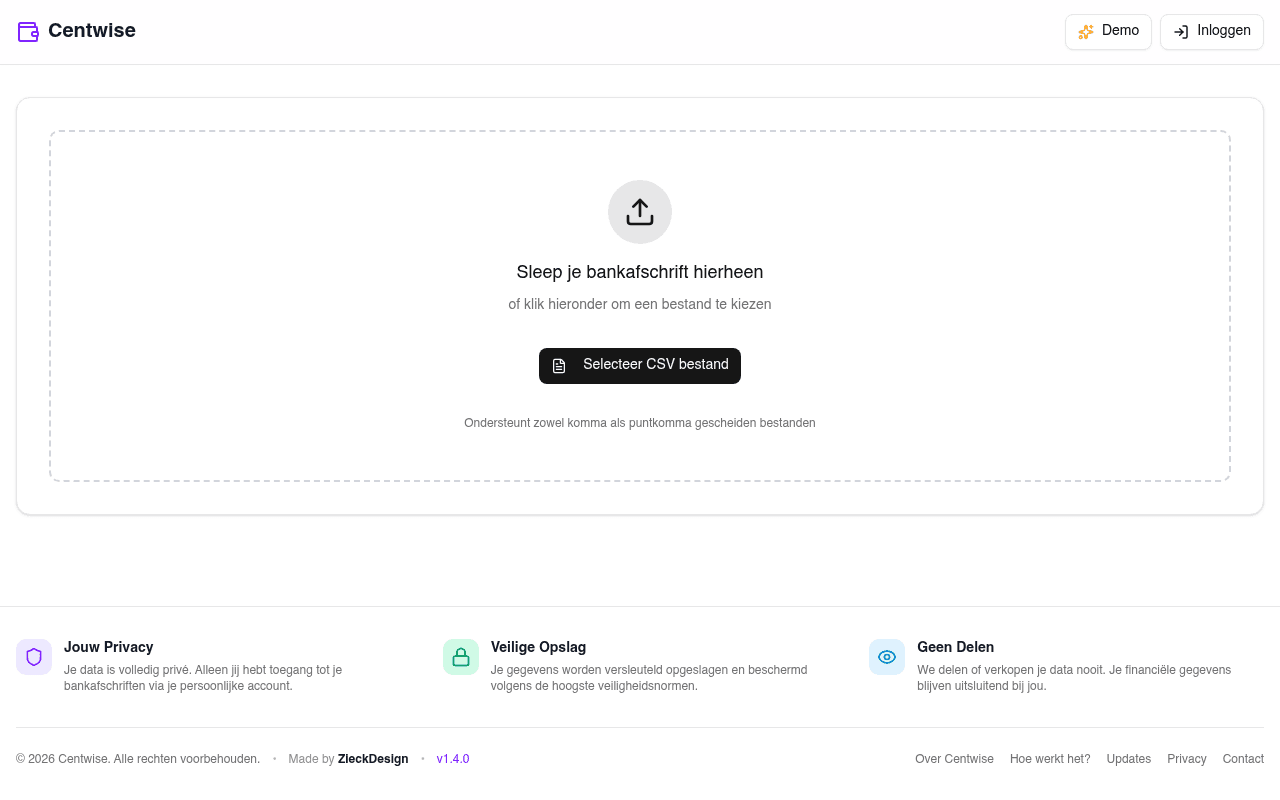
Task: Click the Centwise brand name in the header
Action: click(x=92, y=31)
